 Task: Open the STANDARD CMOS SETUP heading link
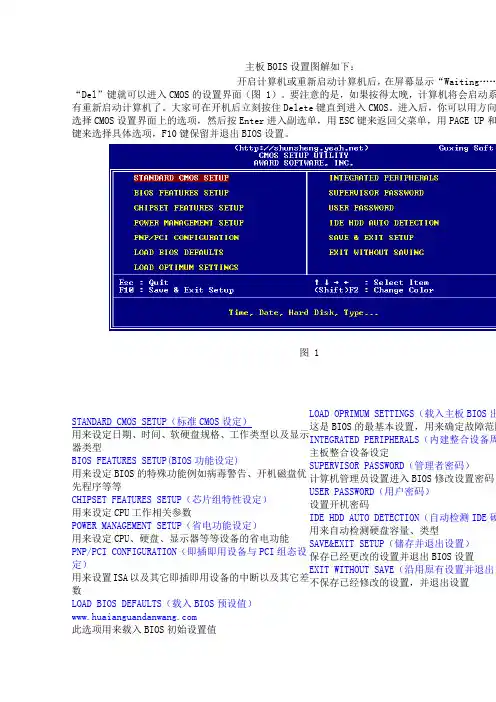click(160, 422)
